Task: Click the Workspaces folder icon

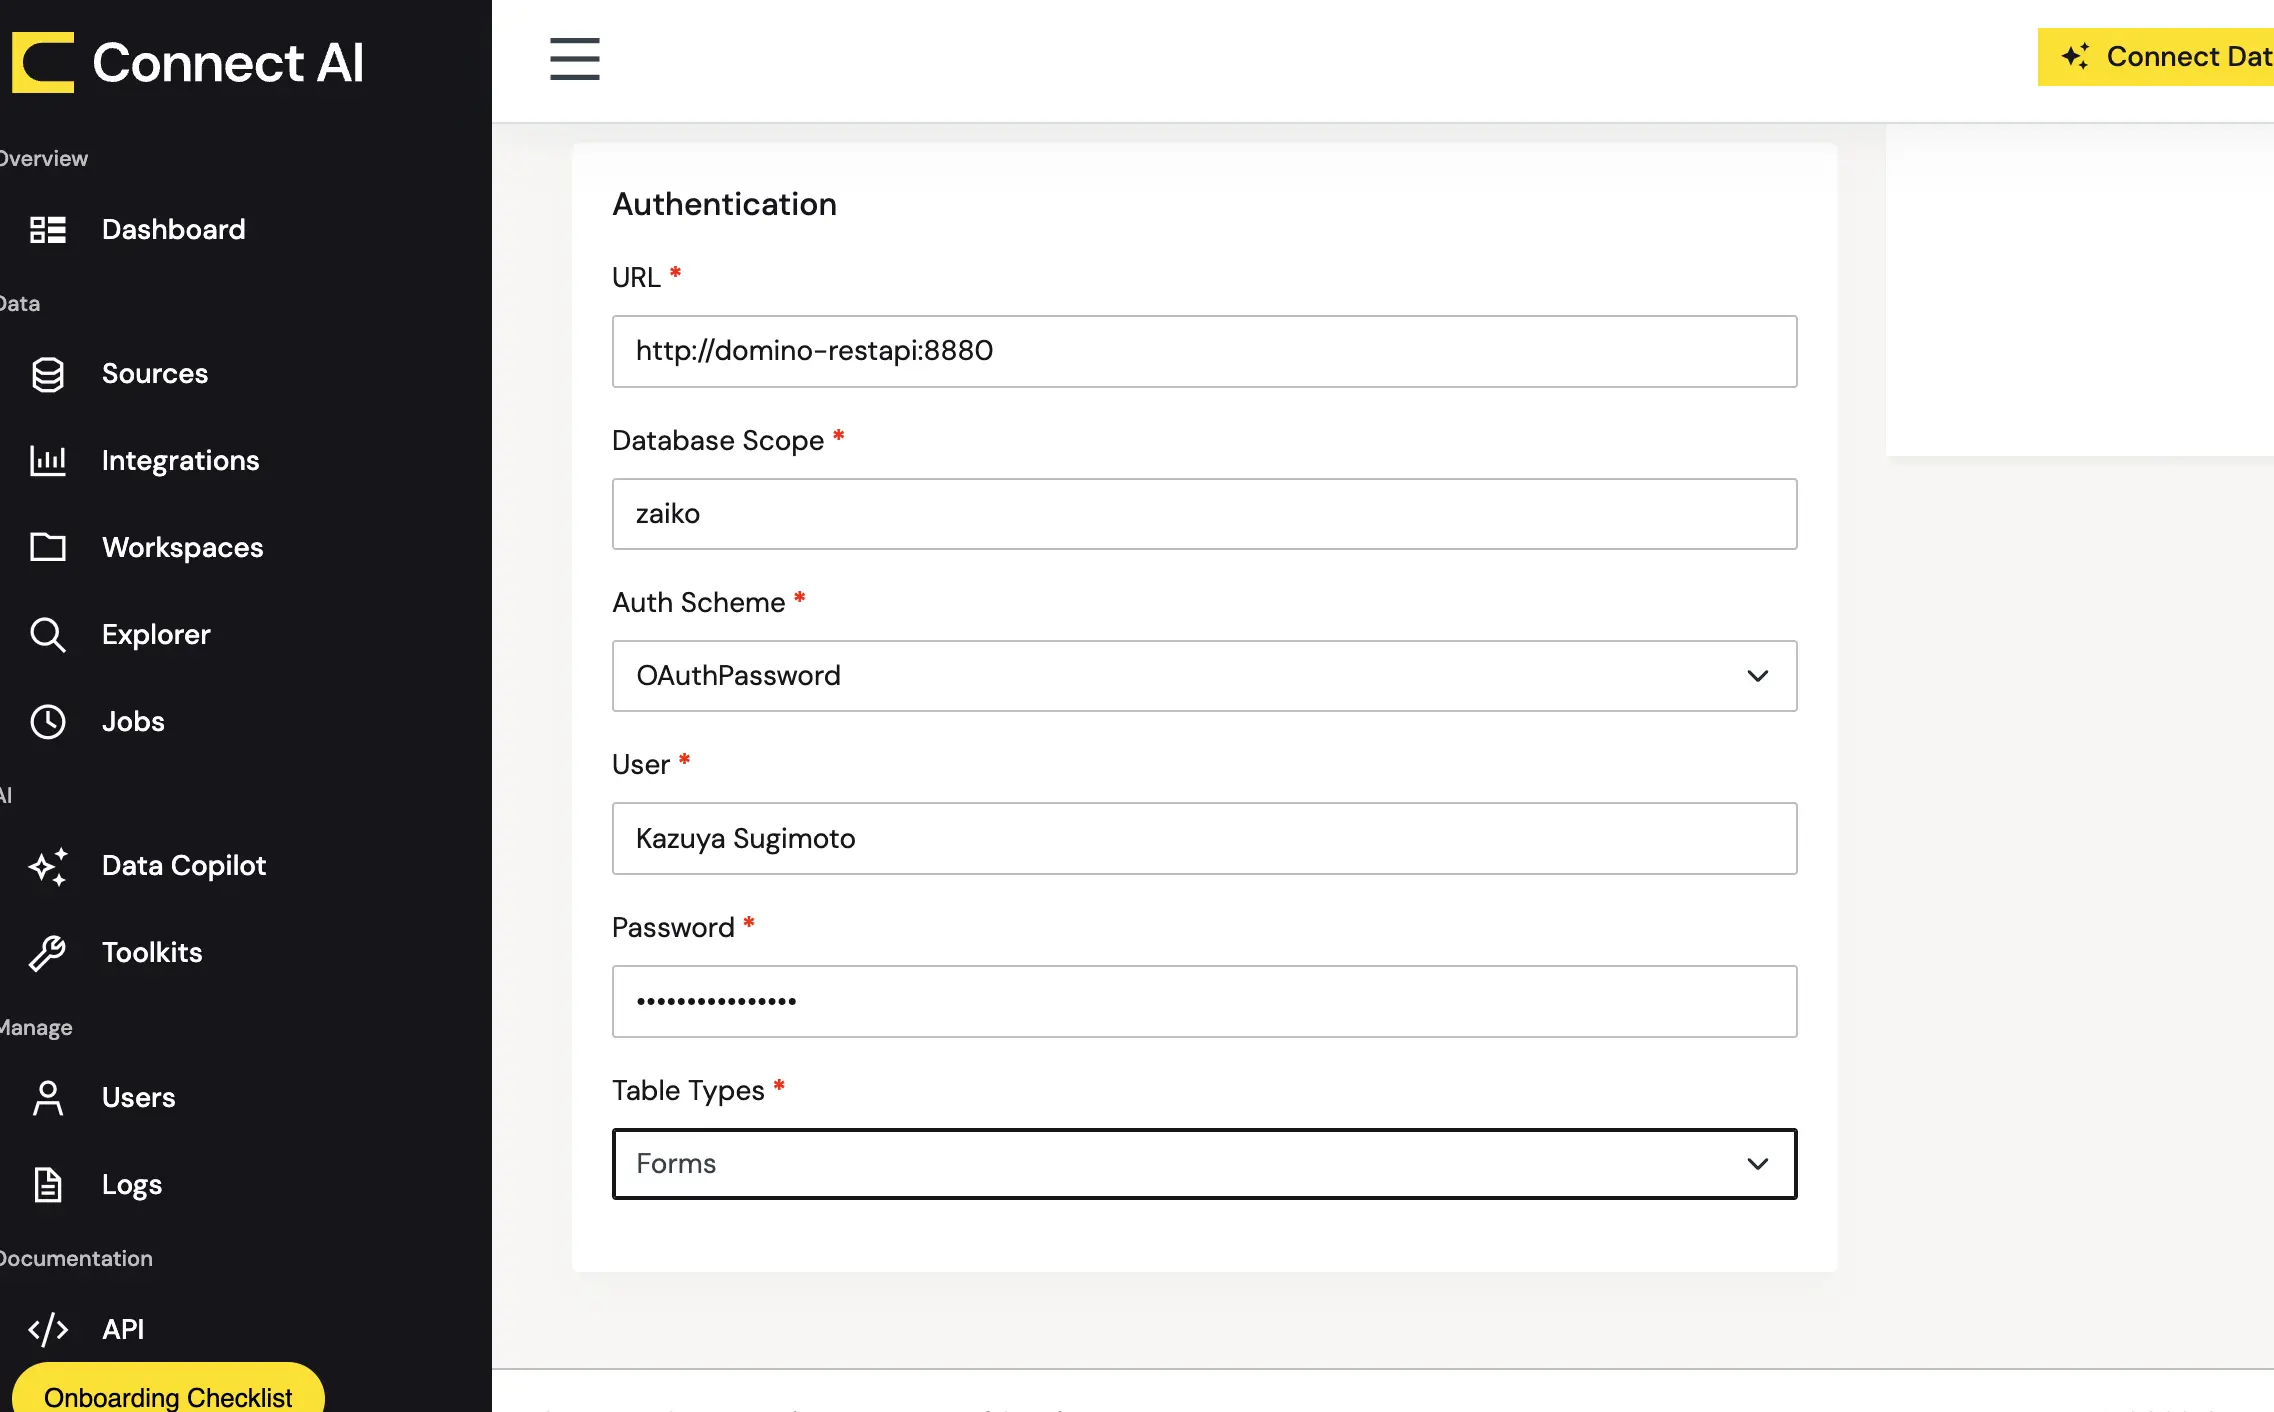Action: 48,547
